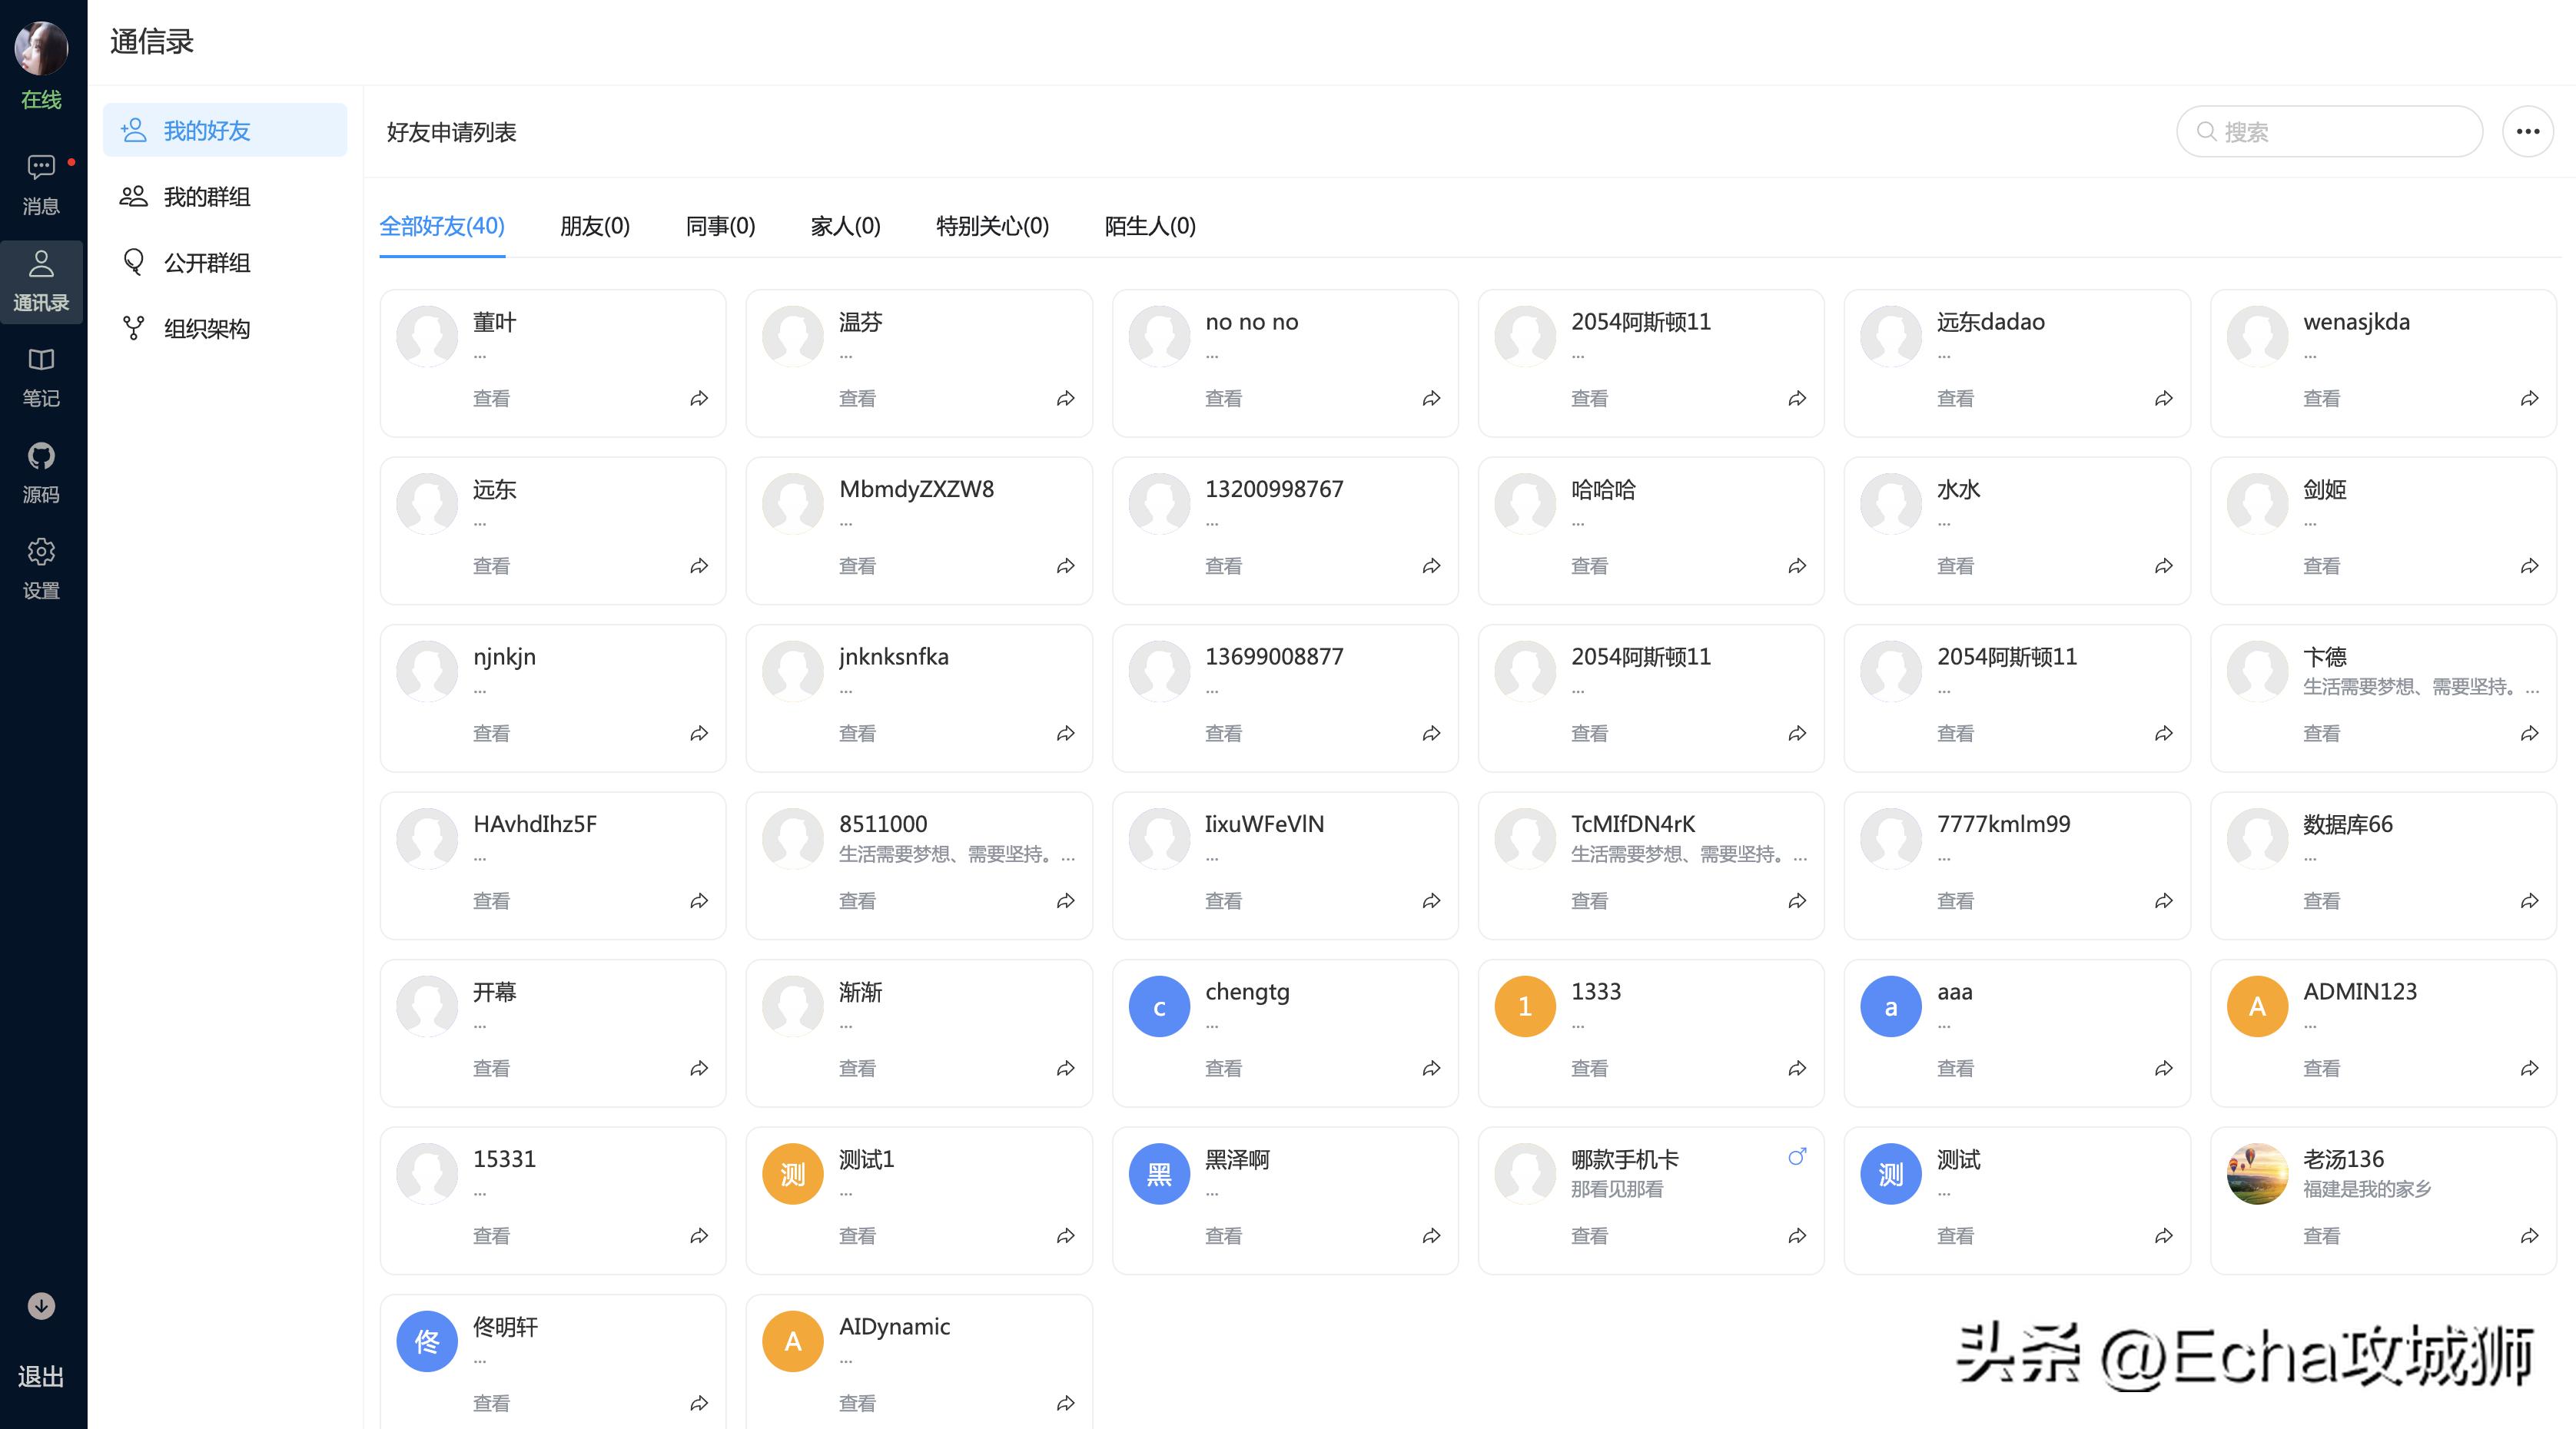Click the download arrow at the sidebar bottom

(x=41, y=1307)
